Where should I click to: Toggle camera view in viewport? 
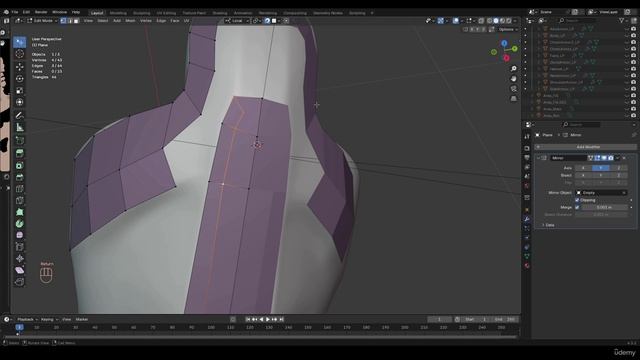point(513,89)
